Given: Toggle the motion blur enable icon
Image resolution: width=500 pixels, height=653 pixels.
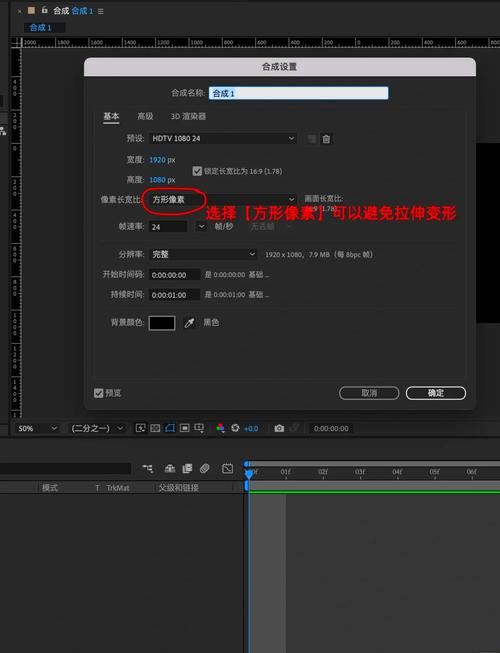Looking at the screenshot, I should 204,469.
